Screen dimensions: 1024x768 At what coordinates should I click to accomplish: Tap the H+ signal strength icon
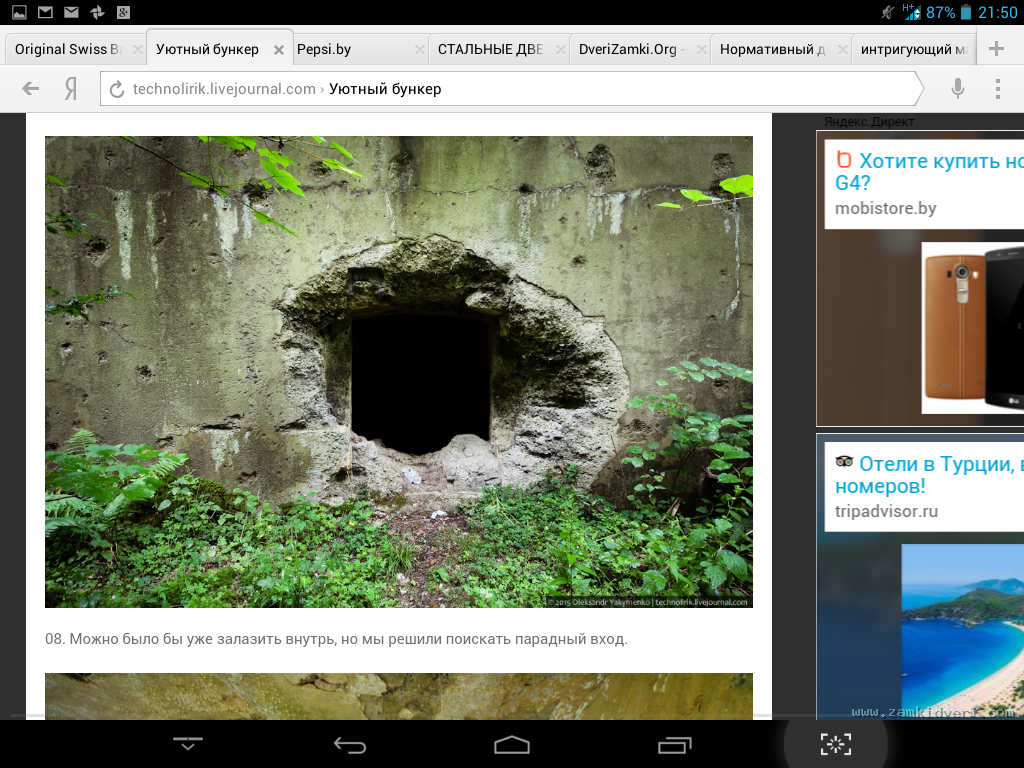[x=912, y=12]
